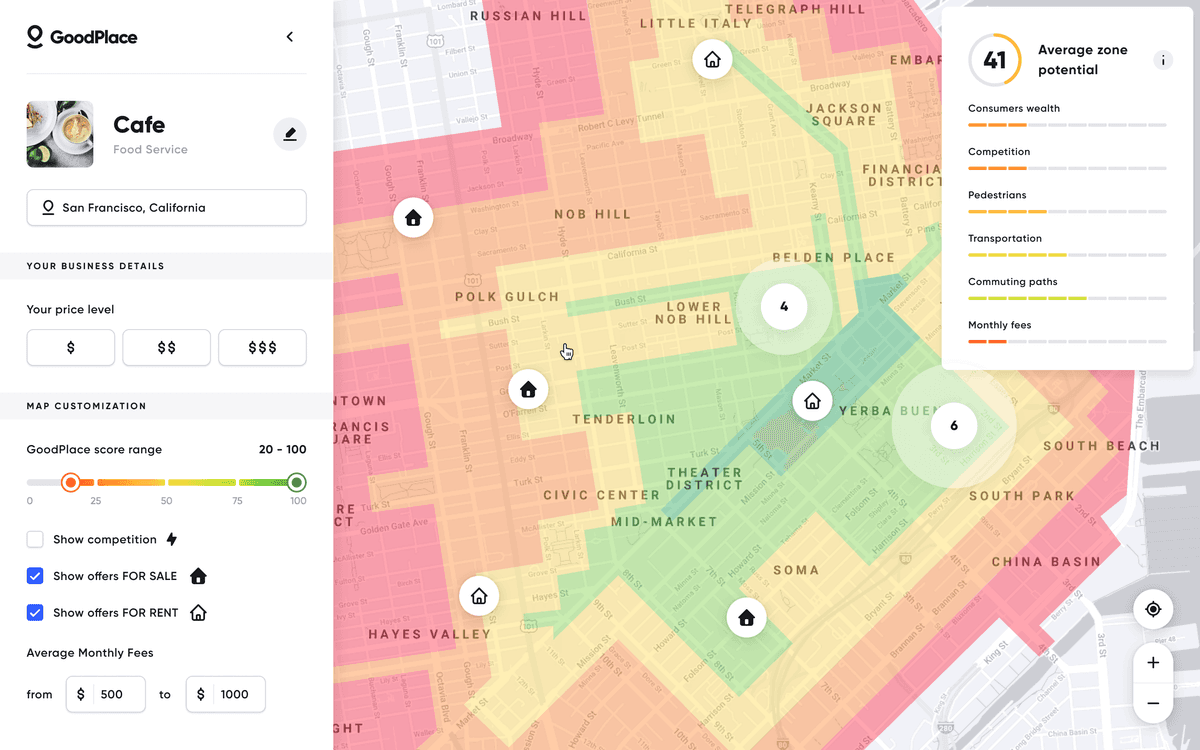Uncheck Show offers FOR RENT
The image size is (1200, 750).
click(35, 612)
